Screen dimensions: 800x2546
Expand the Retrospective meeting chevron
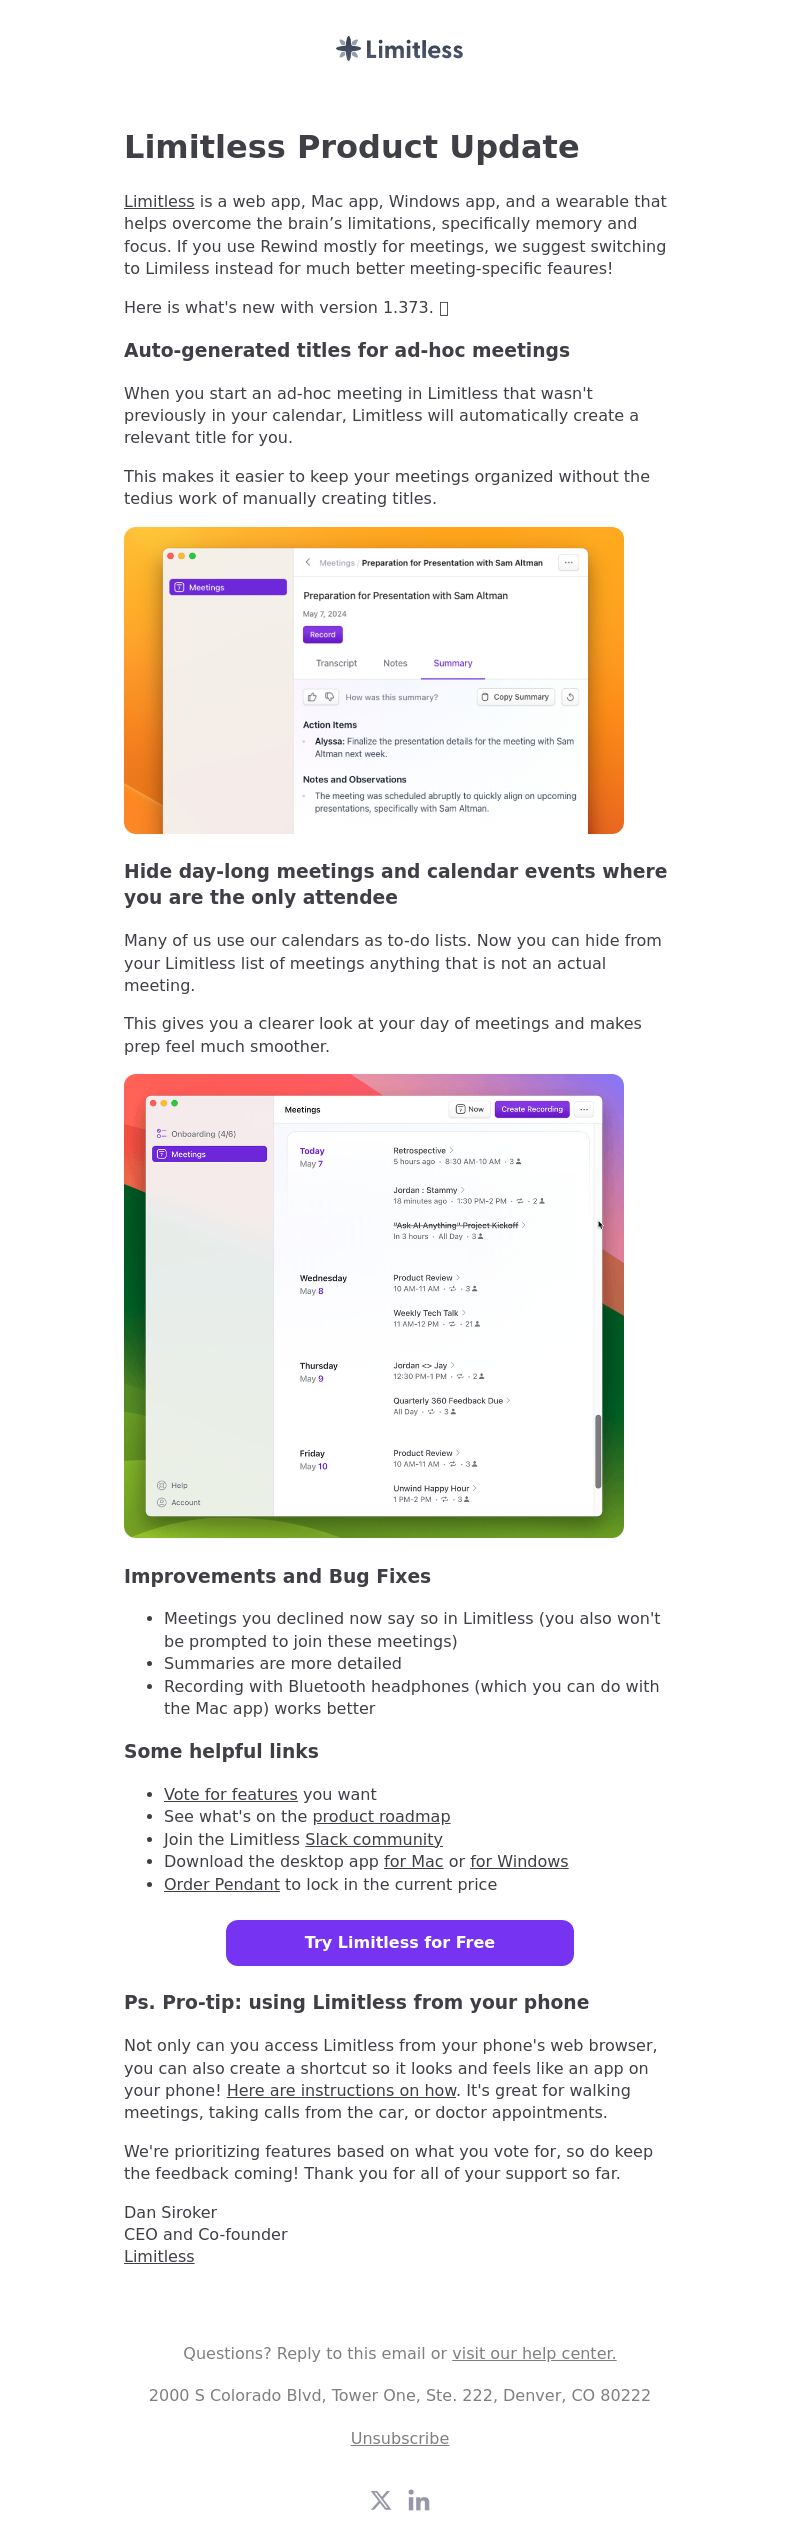452,1150
